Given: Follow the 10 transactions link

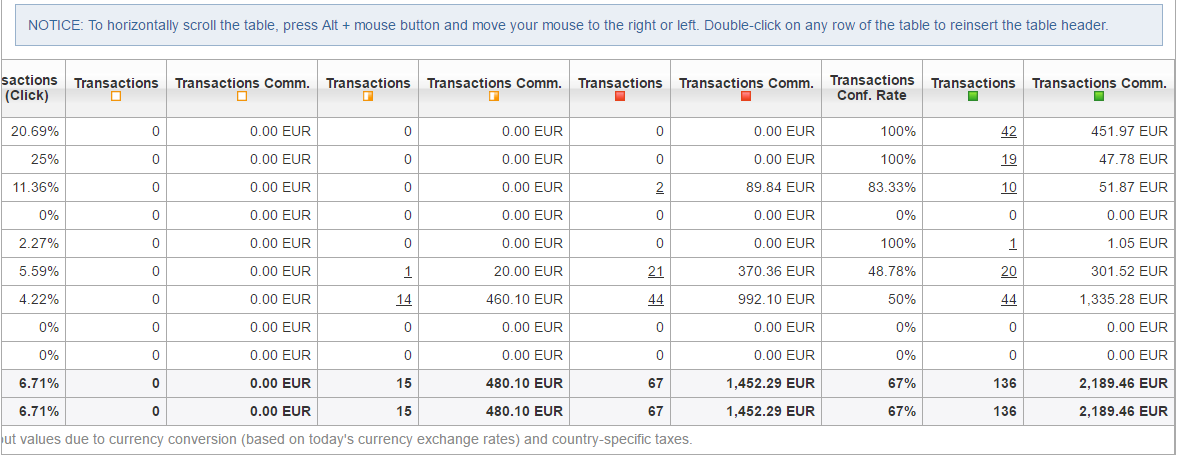Looking at the screenshot, I should click(1008, 187).
